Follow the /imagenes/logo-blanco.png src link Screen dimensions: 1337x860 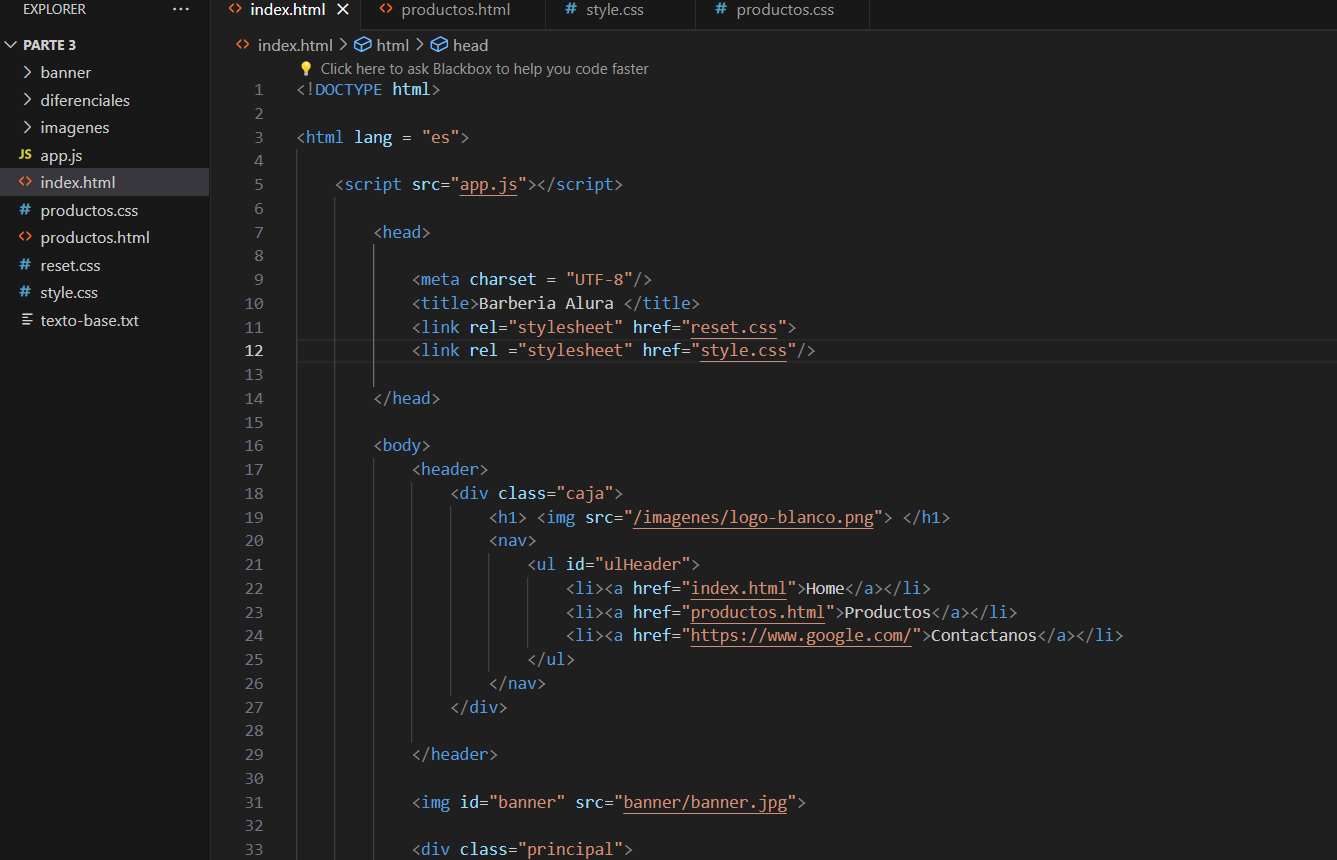click(753, 518)
